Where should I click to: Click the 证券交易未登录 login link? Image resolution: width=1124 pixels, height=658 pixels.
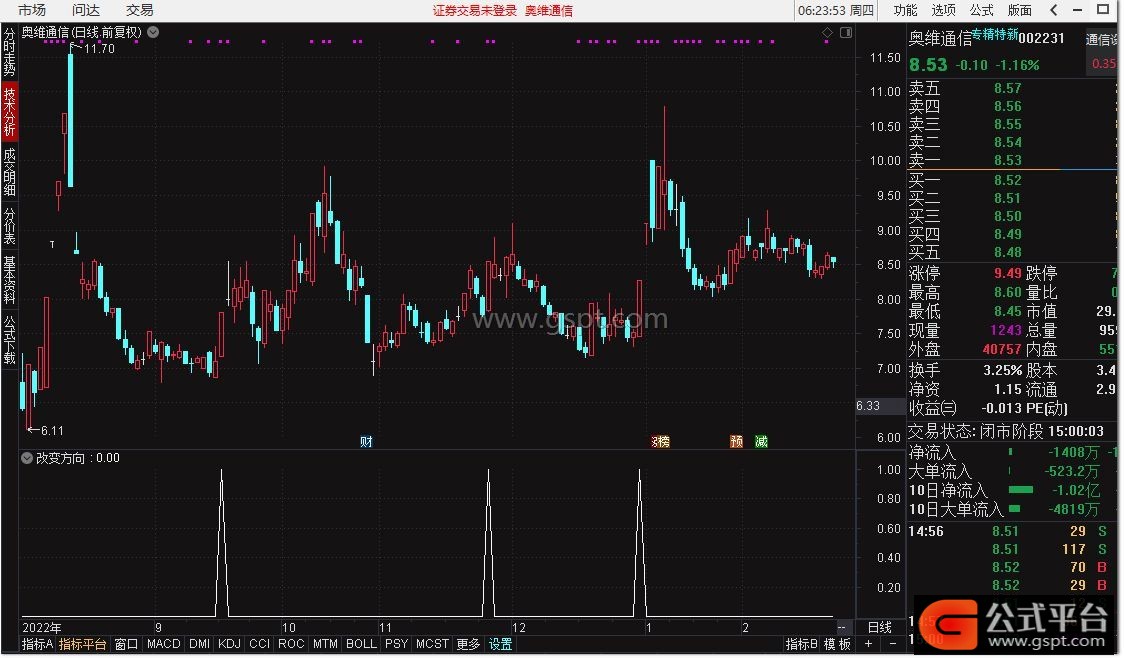coord(475,11)
